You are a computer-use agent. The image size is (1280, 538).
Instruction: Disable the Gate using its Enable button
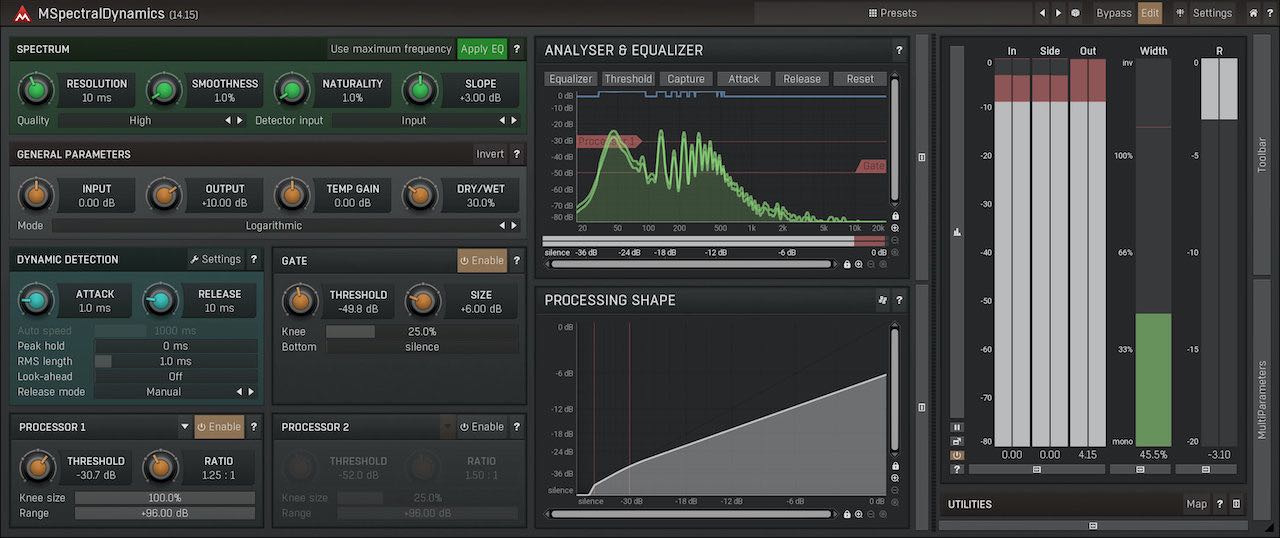click(482, 260)
